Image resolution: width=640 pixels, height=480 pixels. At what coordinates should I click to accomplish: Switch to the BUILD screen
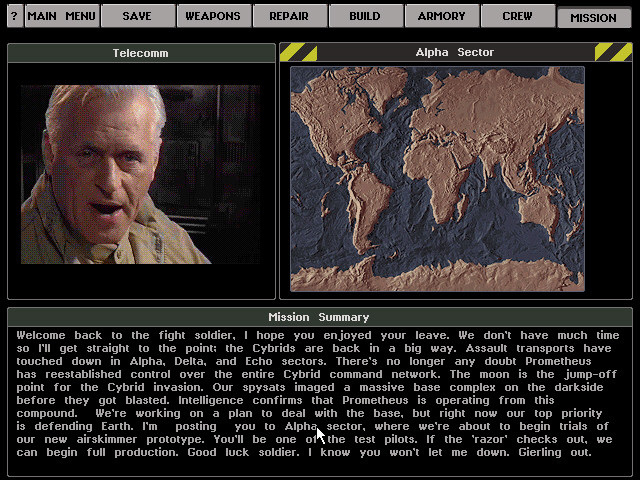click(365, 16)
